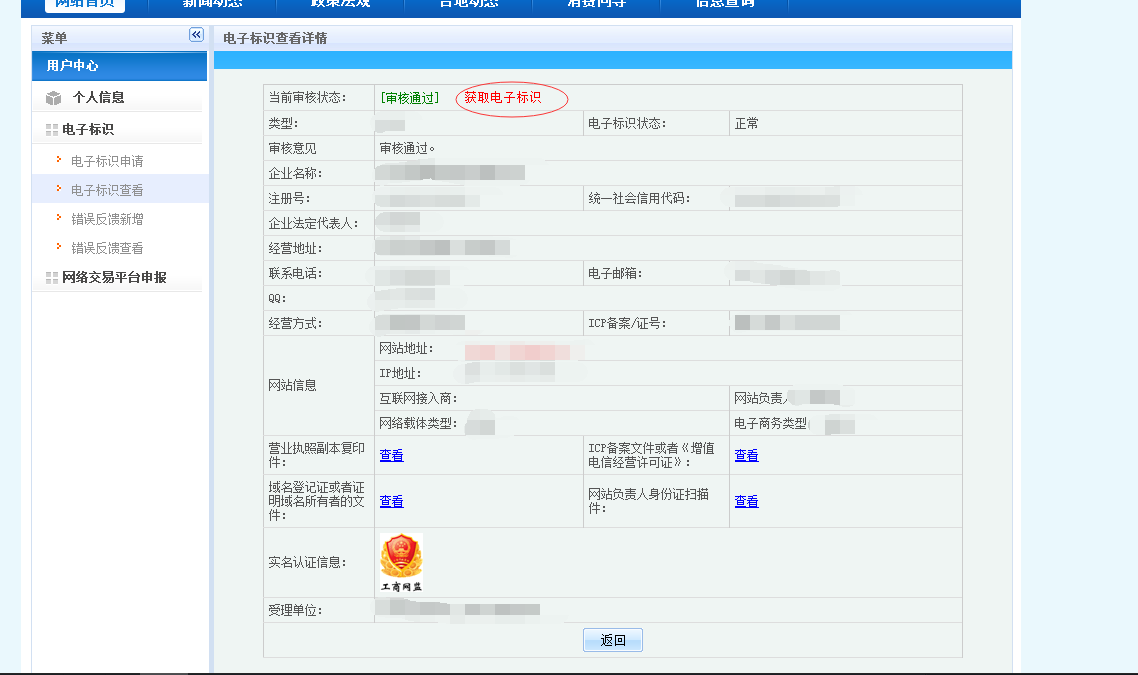Expand the 电子标识 menu section
The height and width of the screenshot is (675, 1138).
88,130
